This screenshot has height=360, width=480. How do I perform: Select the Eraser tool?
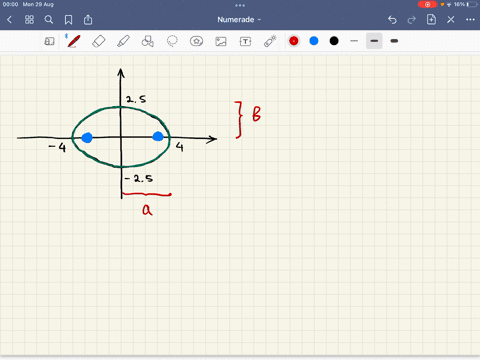tap(99, 41)
